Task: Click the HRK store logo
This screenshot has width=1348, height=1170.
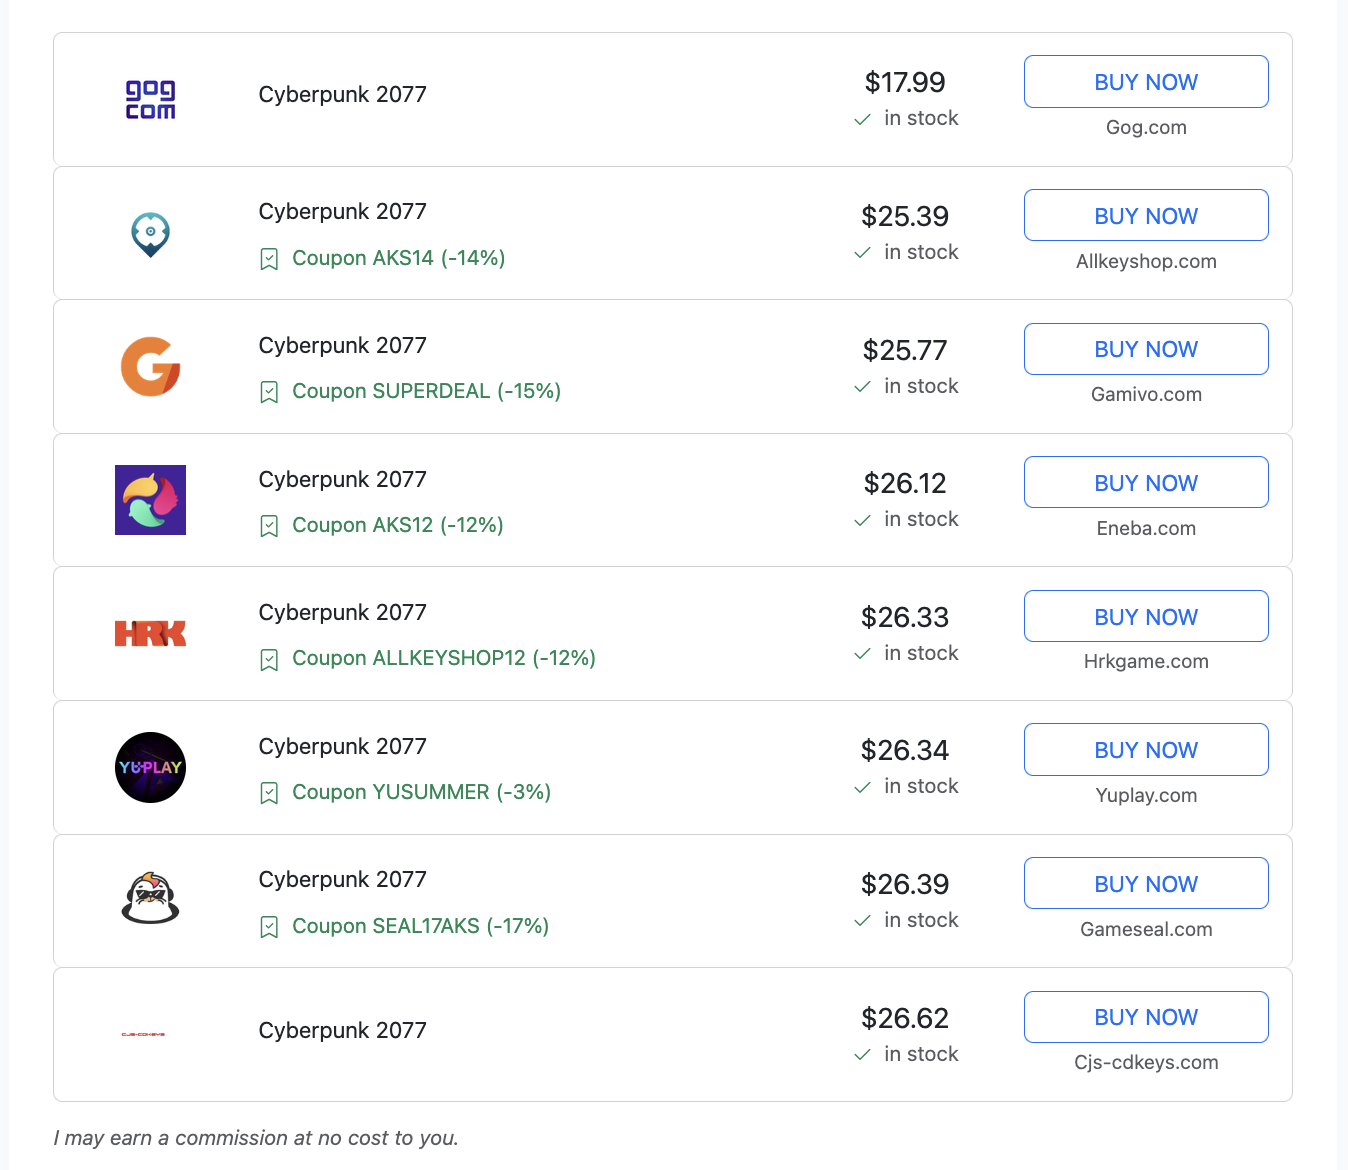Action: click(150, 633)
